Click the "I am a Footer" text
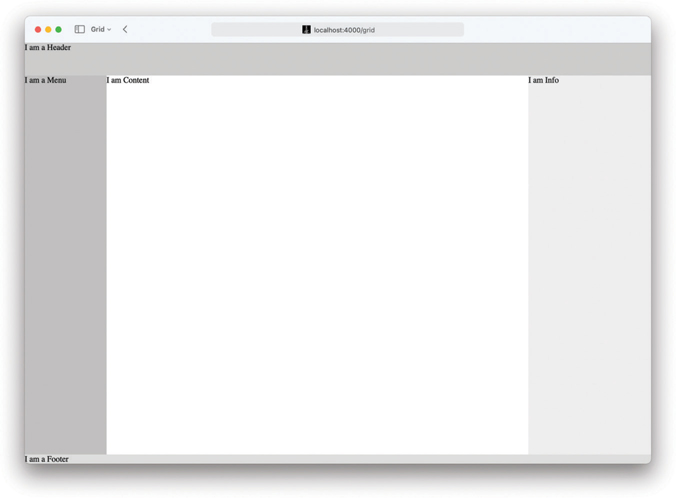The width and height of the screenshot is (676, 498). [47, 459]
